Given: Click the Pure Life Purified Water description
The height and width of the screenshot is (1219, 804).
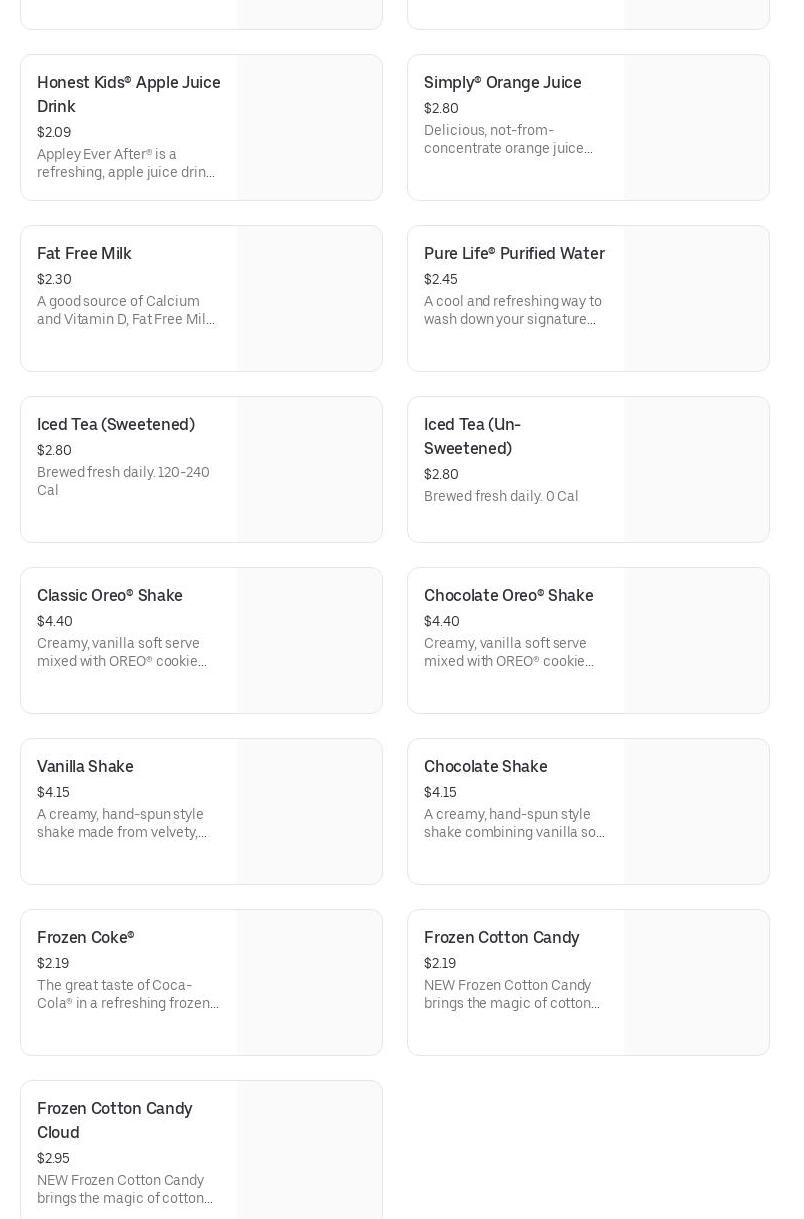Looking at the screenshot, I should coord(512,310).
